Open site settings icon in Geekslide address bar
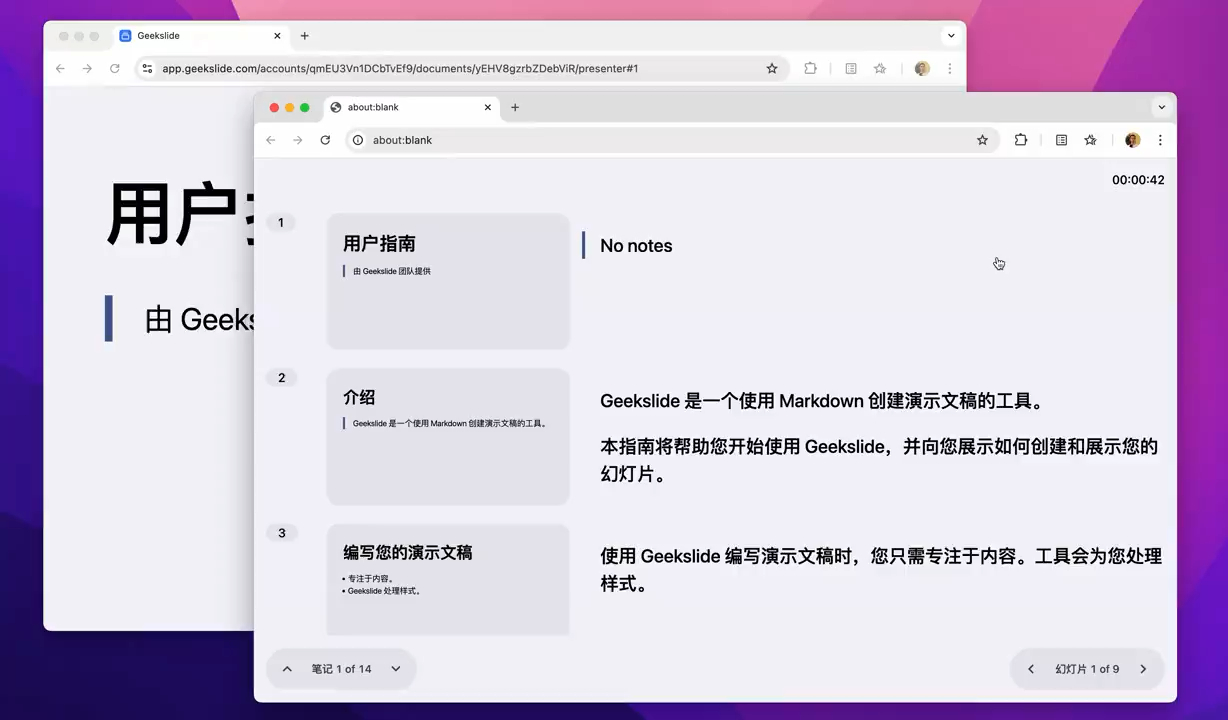 point(147,69)
